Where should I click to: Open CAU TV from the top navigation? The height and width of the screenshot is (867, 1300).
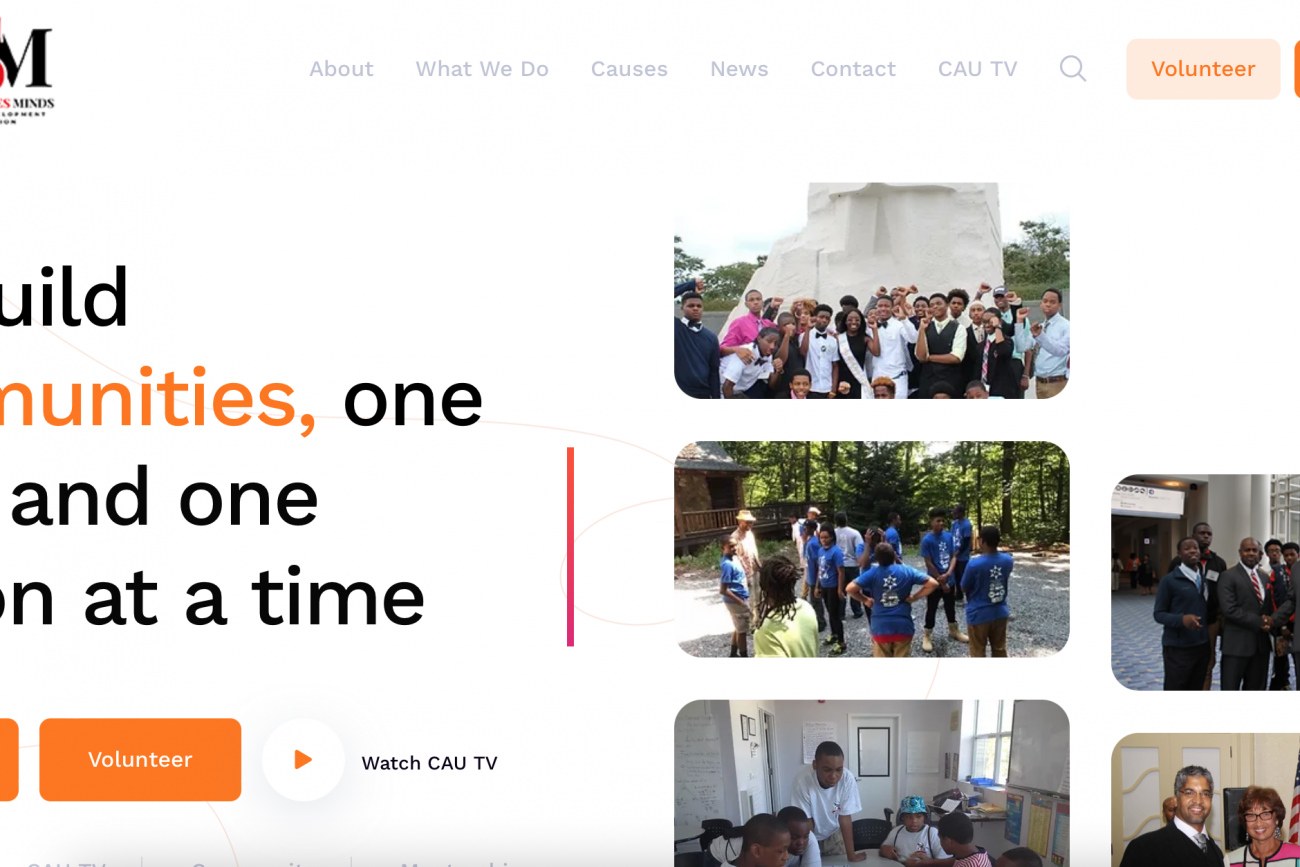click(x=977, y=69)
